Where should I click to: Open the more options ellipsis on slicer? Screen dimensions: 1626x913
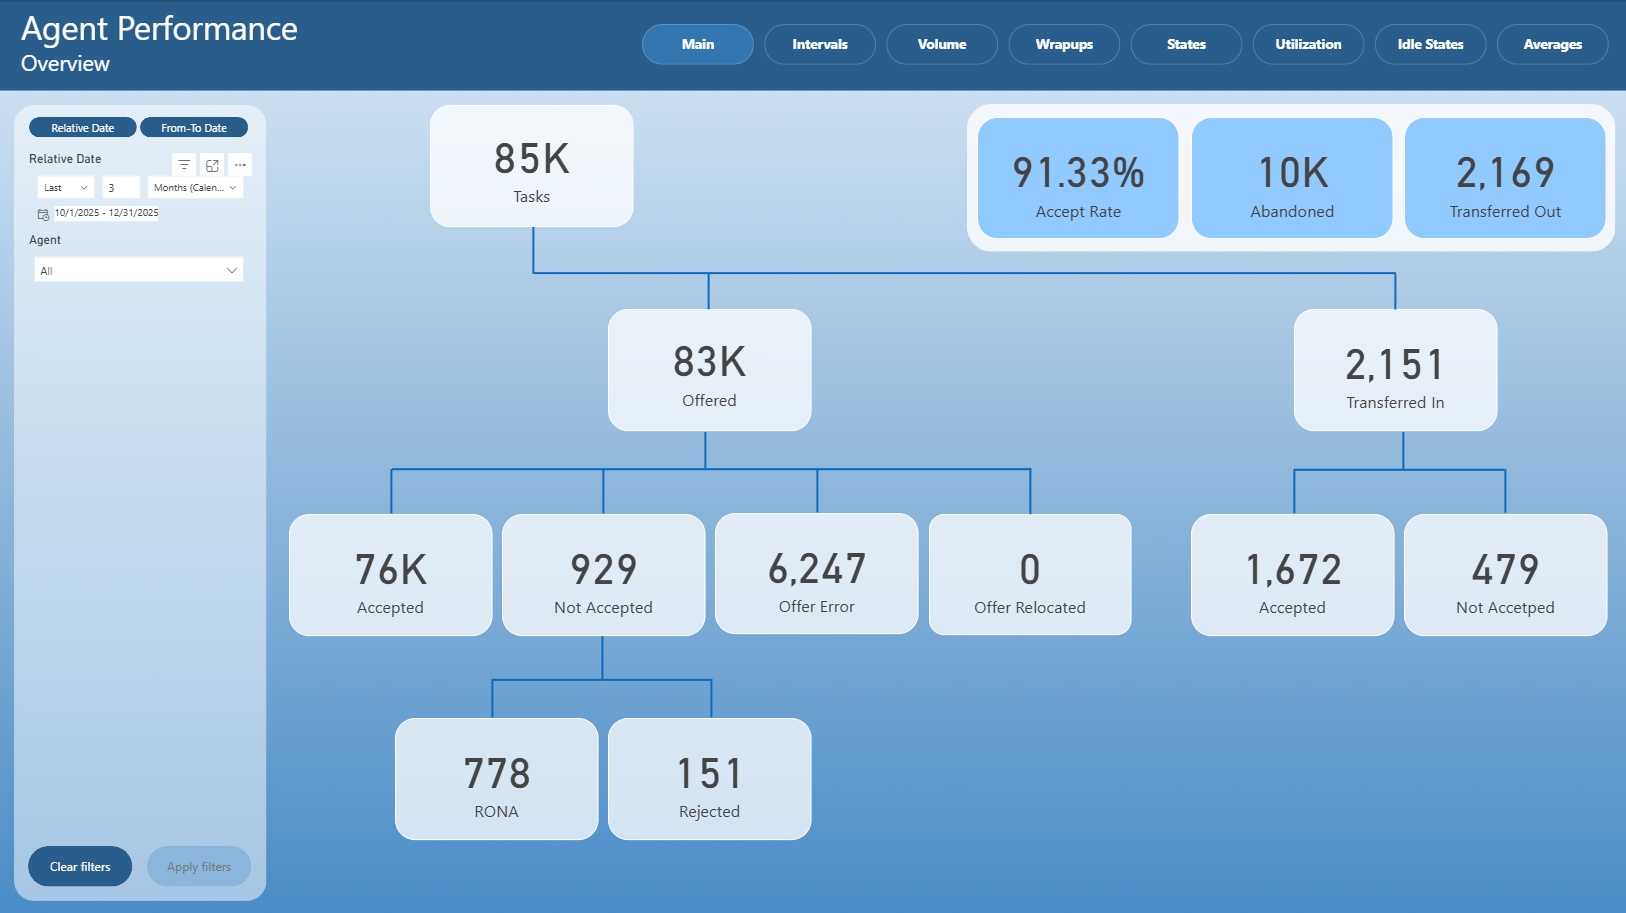click(x=240, y=165)
